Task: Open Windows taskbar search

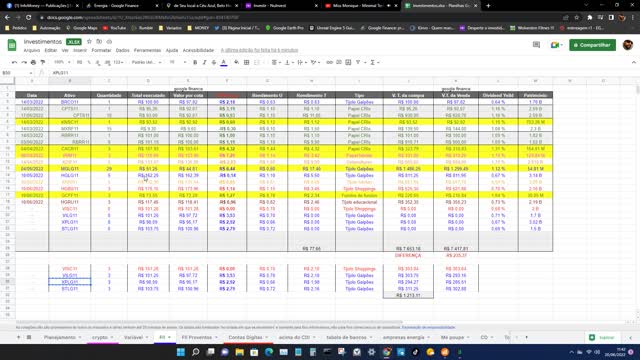Action: (x=196, y=352)
